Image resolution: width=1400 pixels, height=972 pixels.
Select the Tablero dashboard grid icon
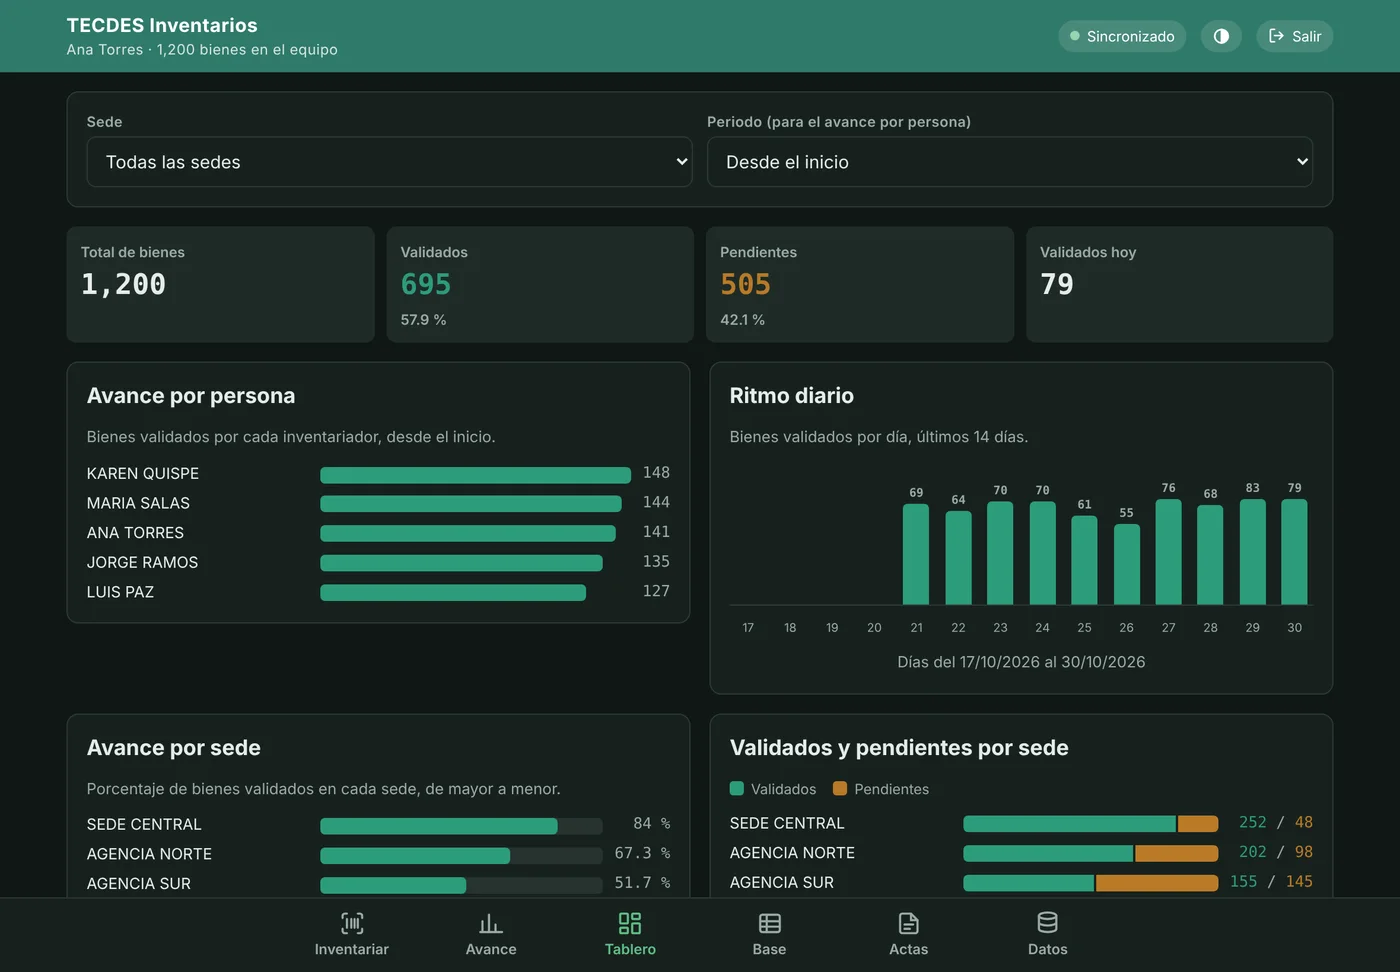630,923
